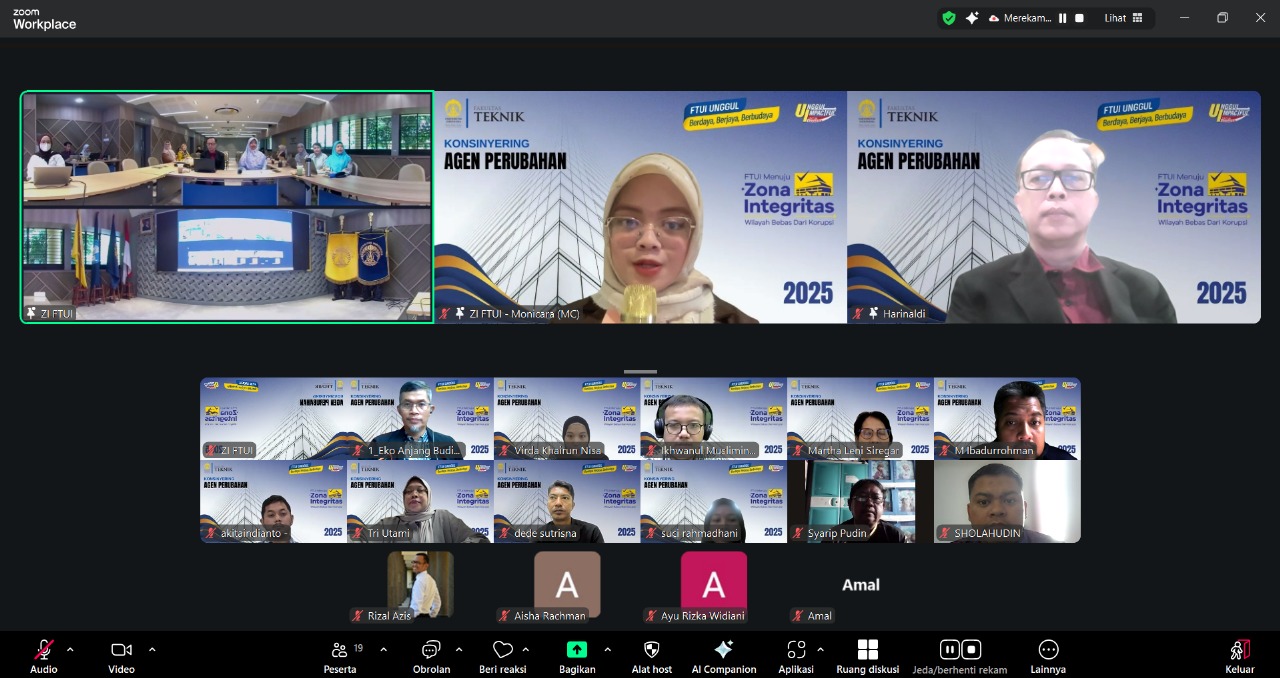Select the dede sutrisna video tile
Screen dimensions: 1280x678
coord(567,501)
